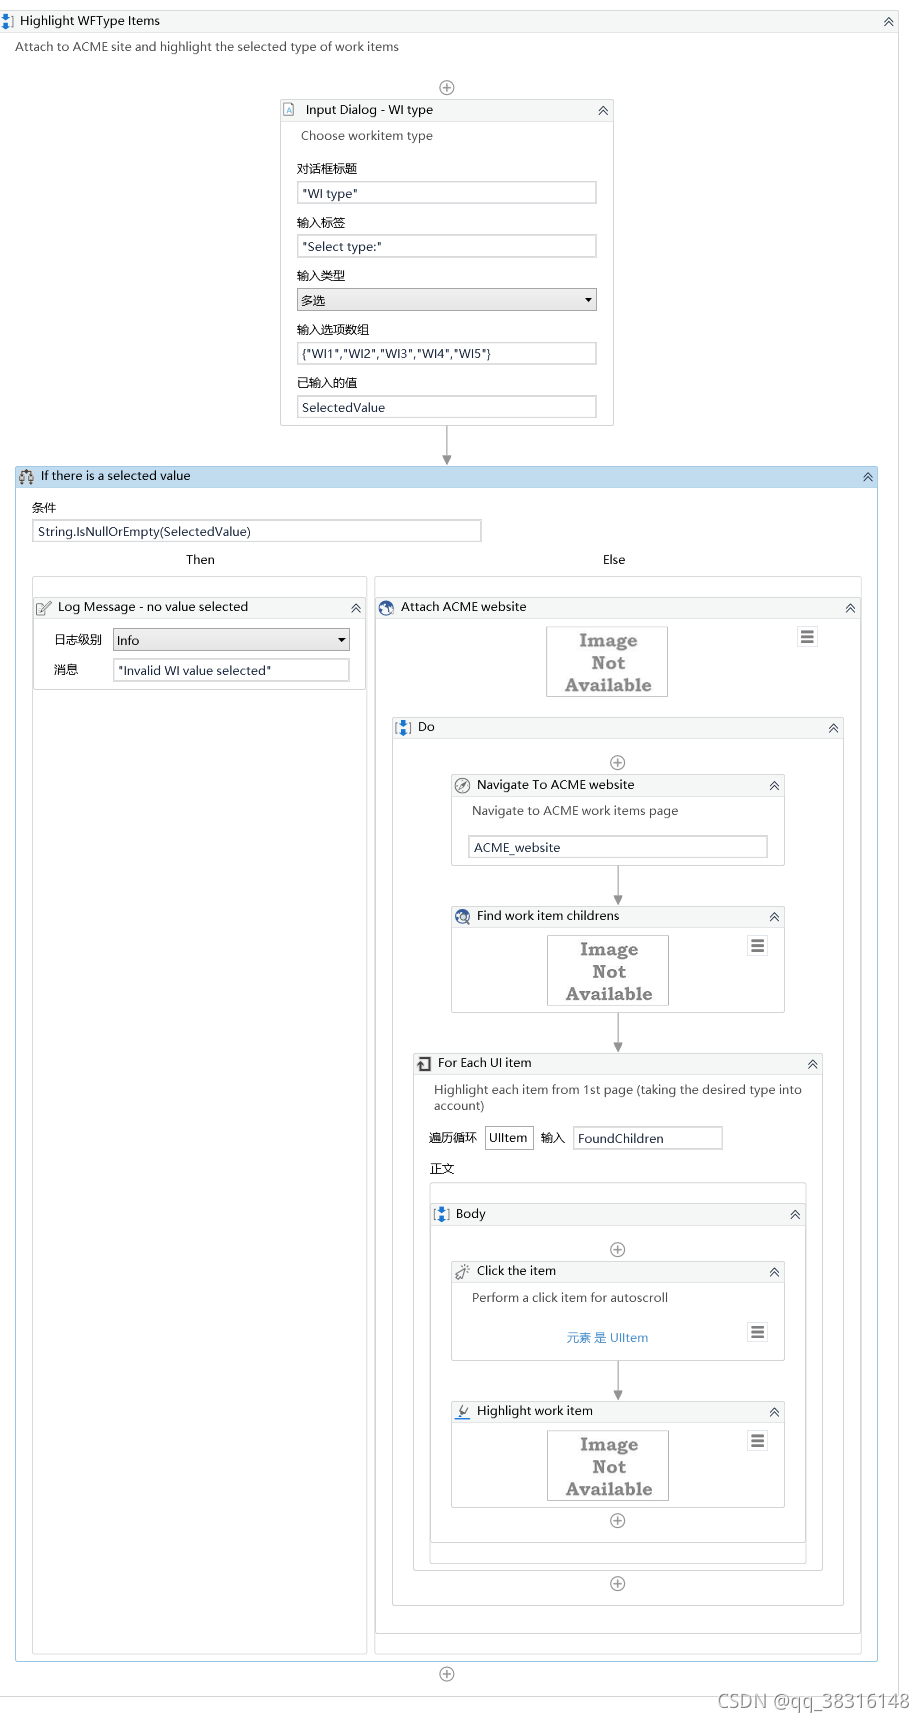Viewport: 924px width, 1722px height.
Task: Select the Highlight each item from 1st page annotation
Action: [618, 1097]
